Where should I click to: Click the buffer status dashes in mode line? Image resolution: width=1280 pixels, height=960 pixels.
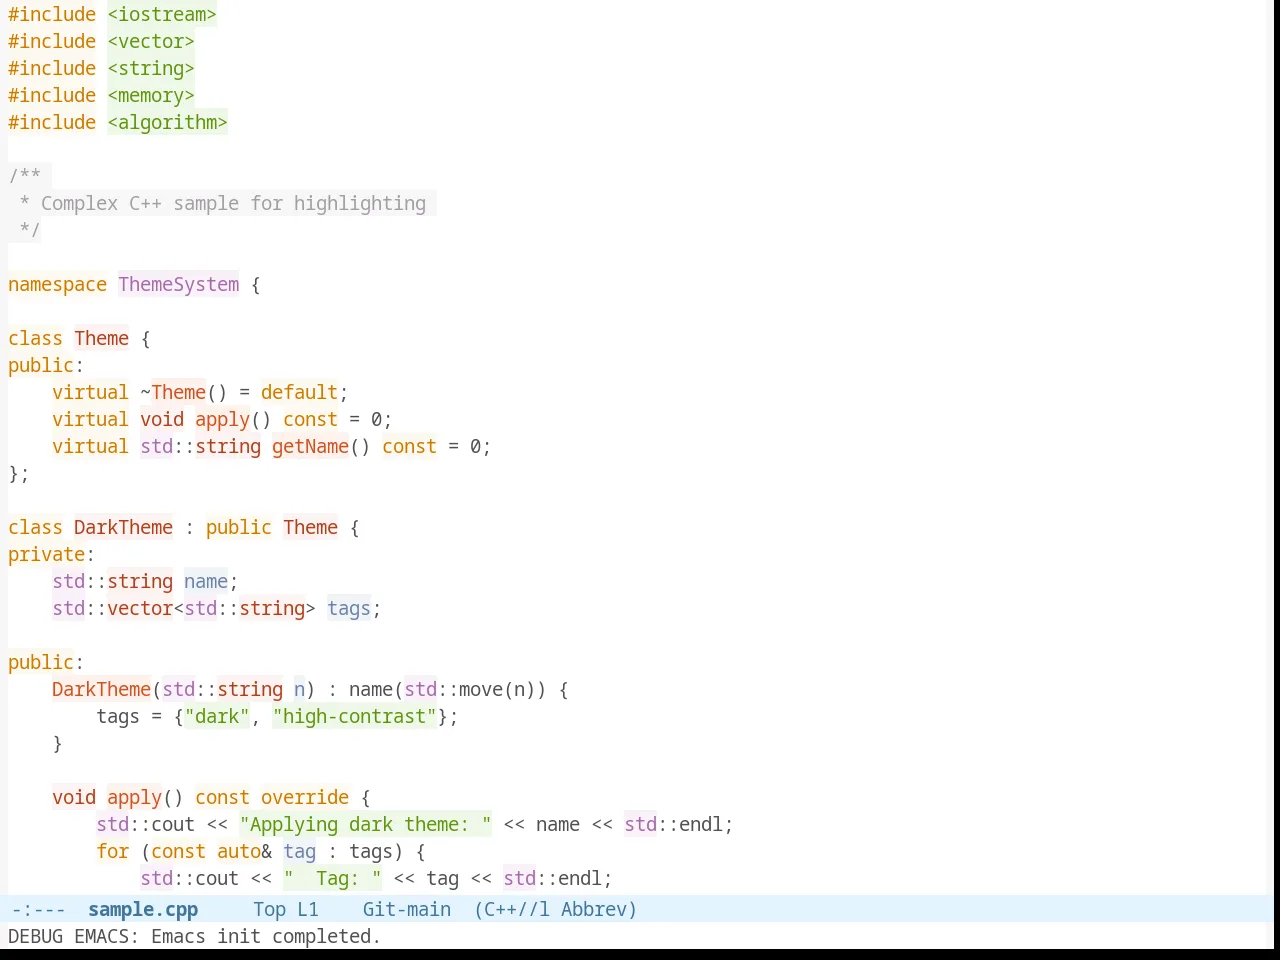[x=38, y=909]
